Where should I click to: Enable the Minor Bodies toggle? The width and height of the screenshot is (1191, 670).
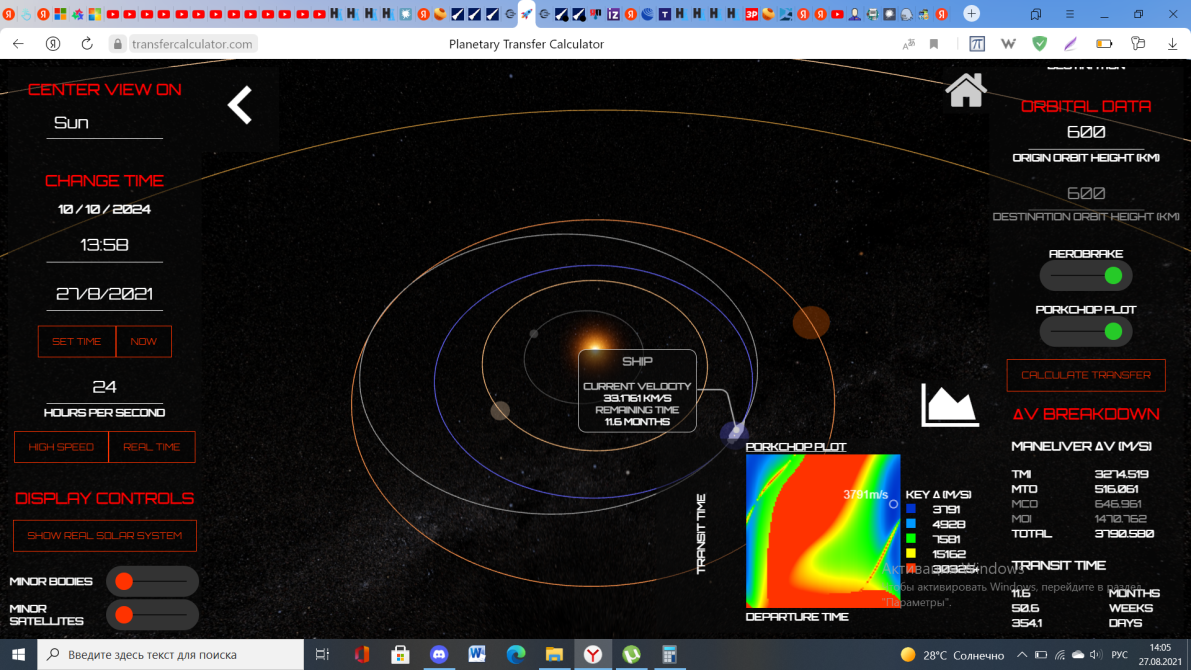[x=152, y=581]
